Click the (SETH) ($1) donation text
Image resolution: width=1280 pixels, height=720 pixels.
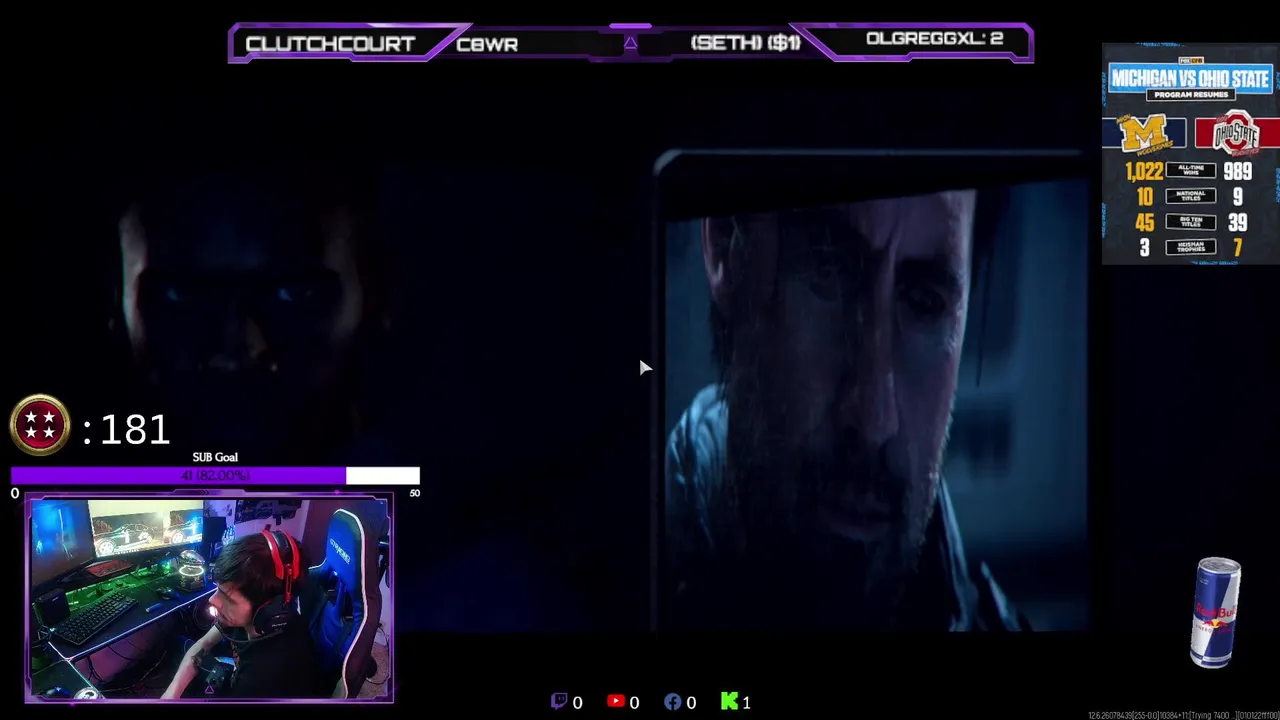click(x=746, y=43)
